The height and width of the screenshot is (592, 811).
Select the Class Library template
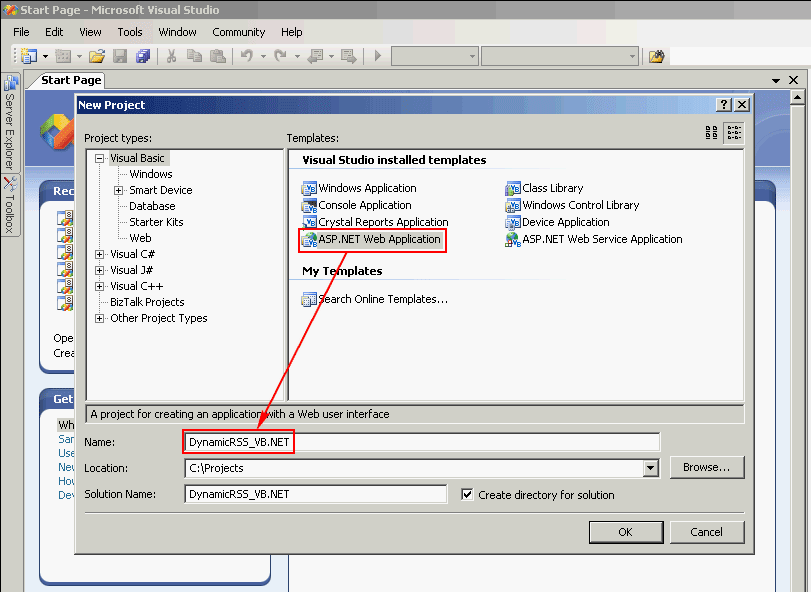pos(544,188)
